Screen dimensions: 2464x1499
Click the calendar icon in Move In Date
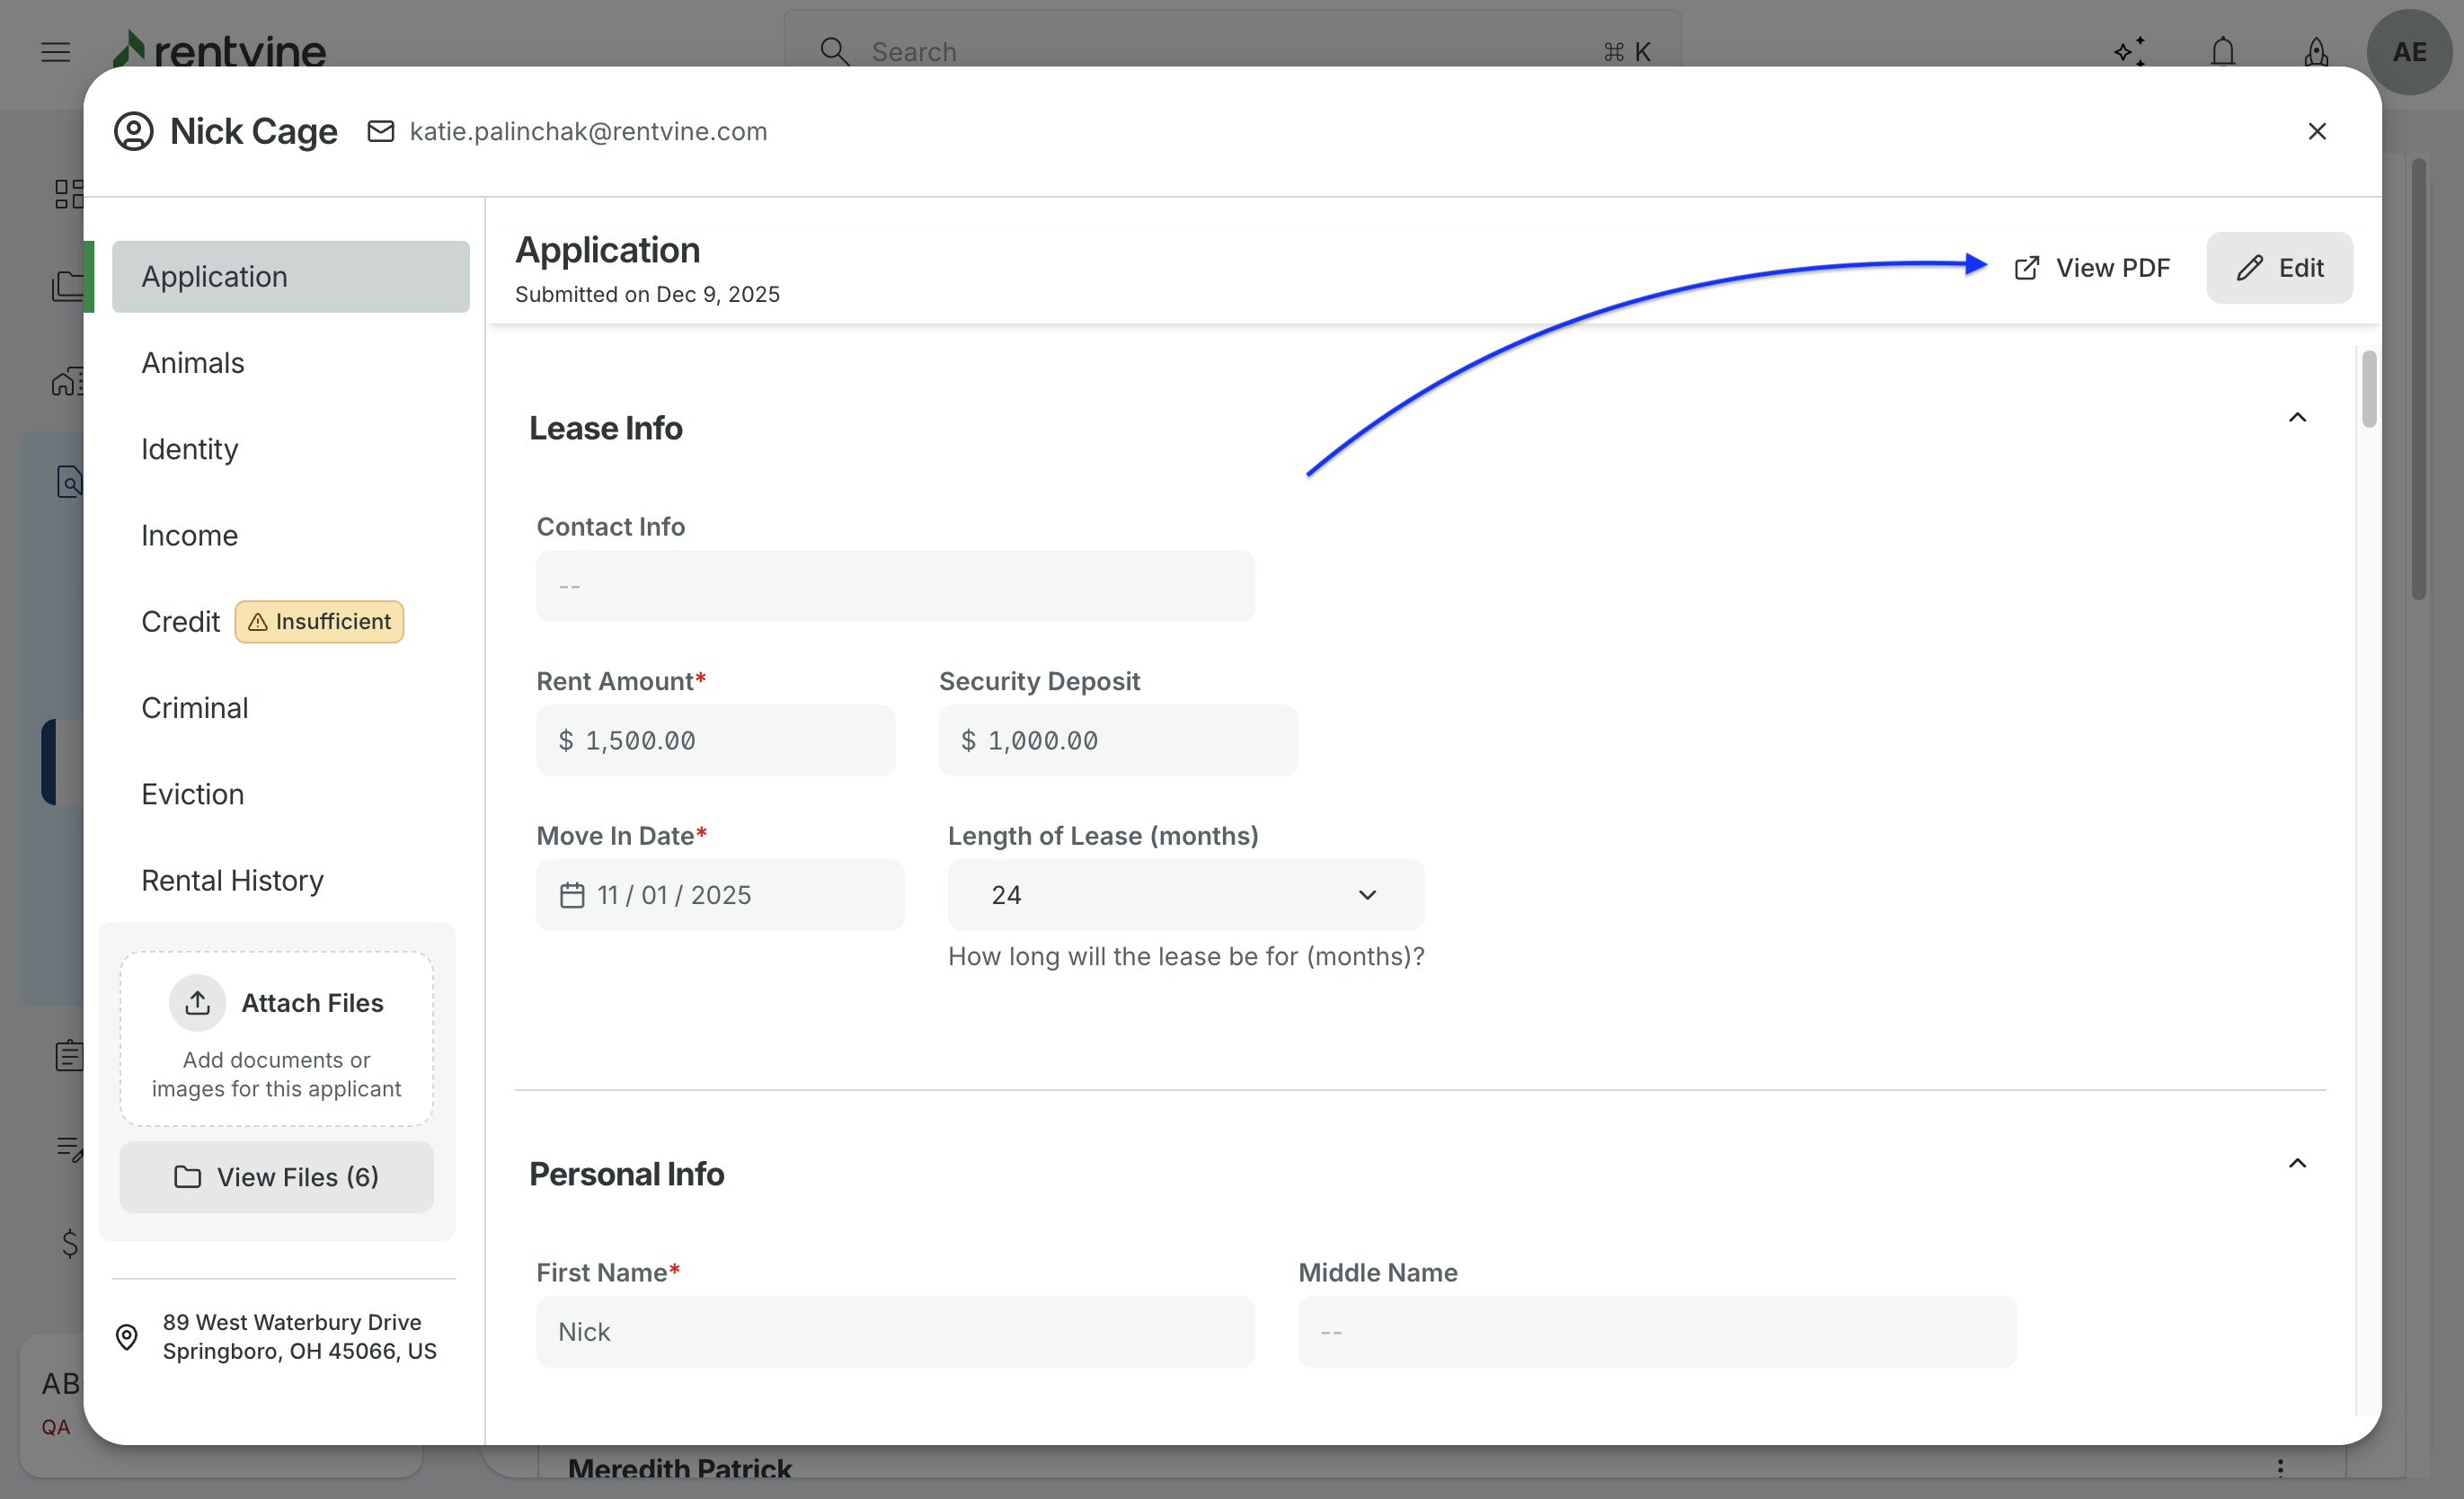click(x=572, y=894)
